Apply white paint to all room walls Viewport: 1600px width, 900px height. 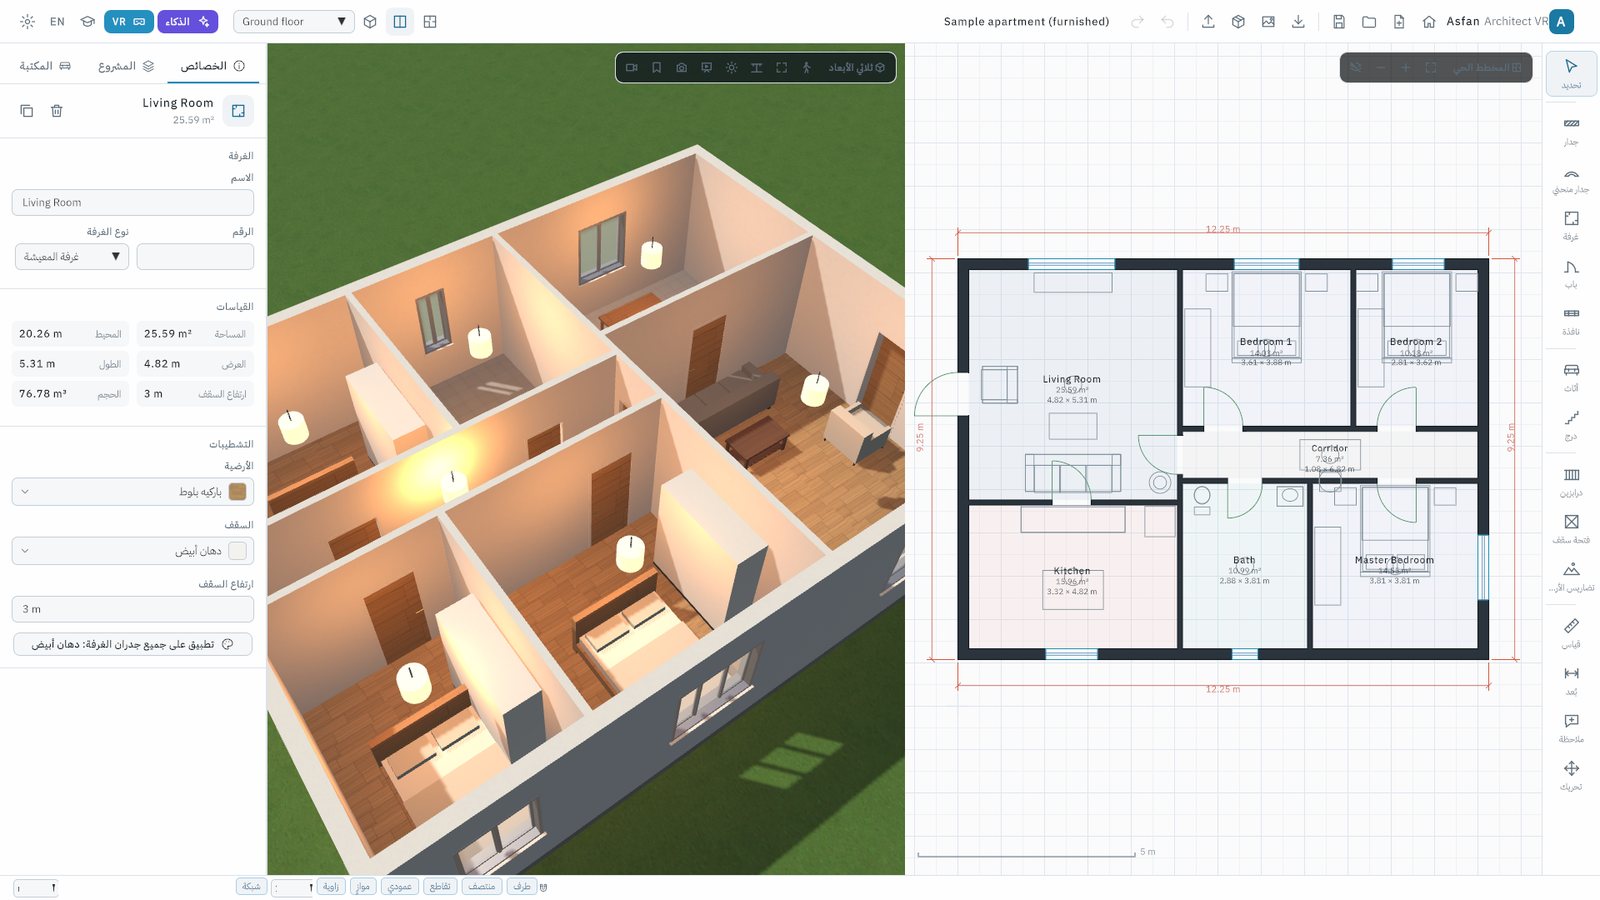point(133,645)
